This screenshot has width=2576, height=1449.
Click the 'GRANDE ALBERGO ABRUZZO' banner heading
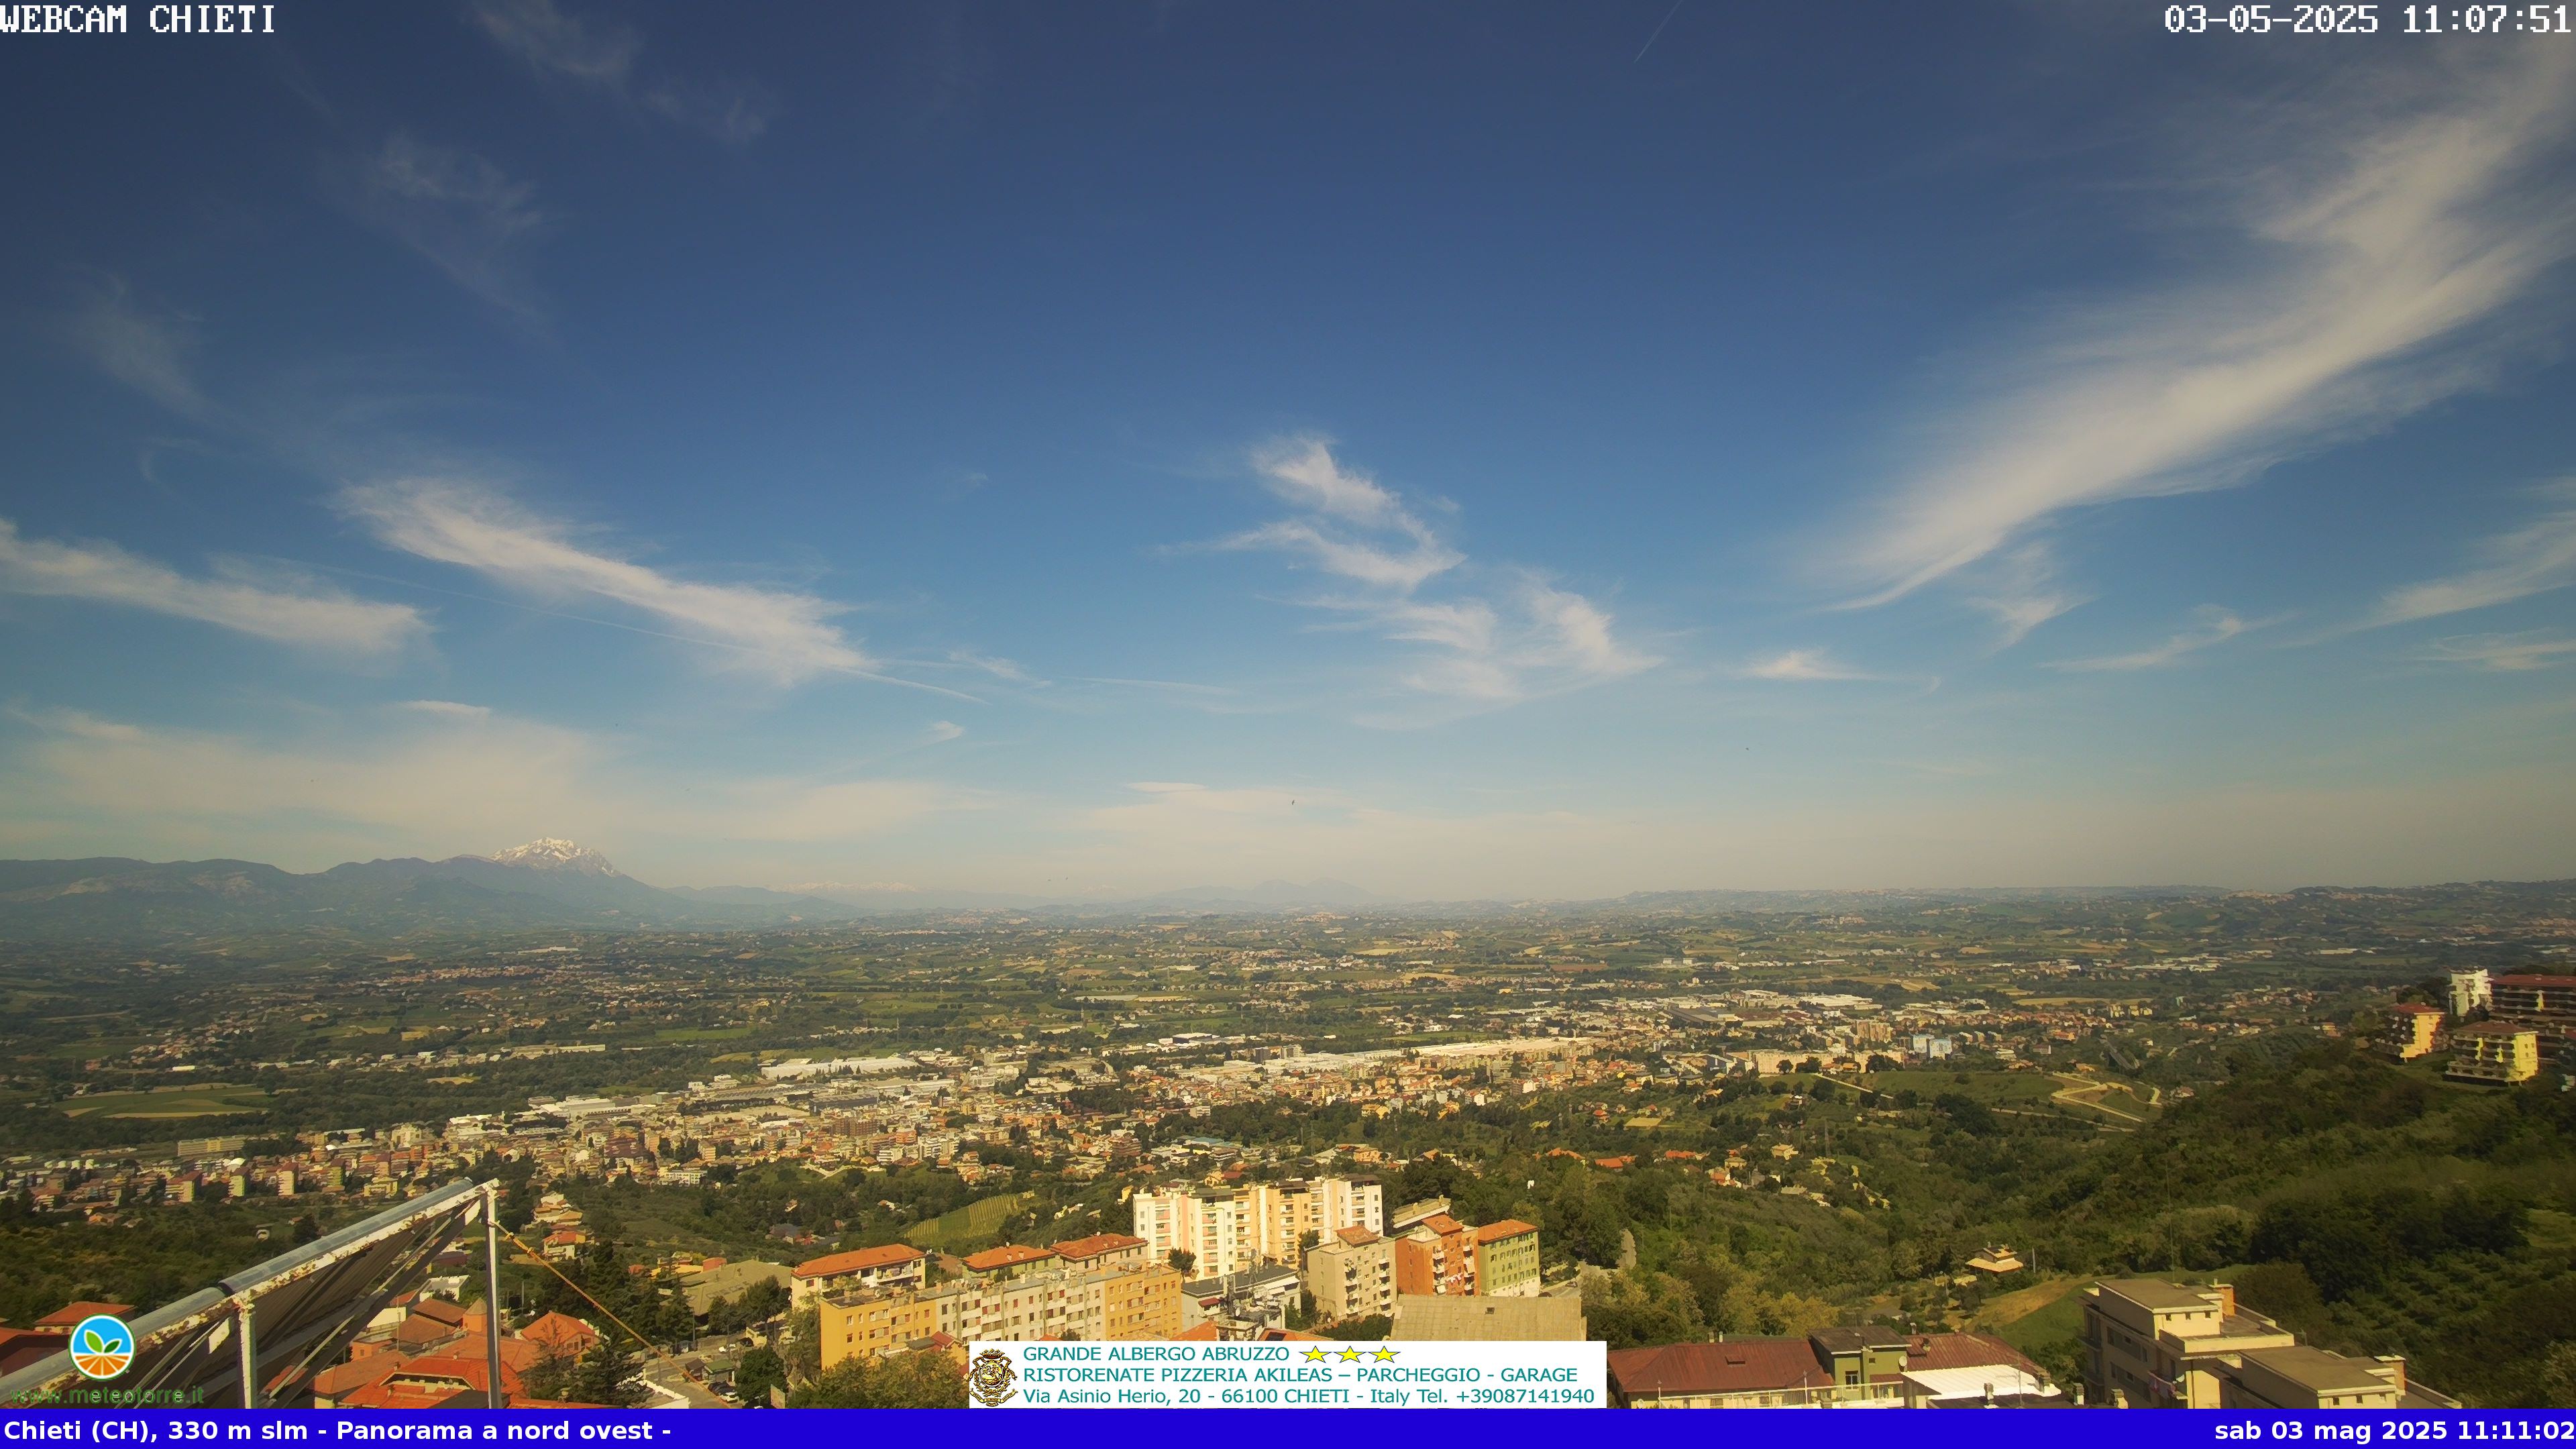click(1156, 1354)
